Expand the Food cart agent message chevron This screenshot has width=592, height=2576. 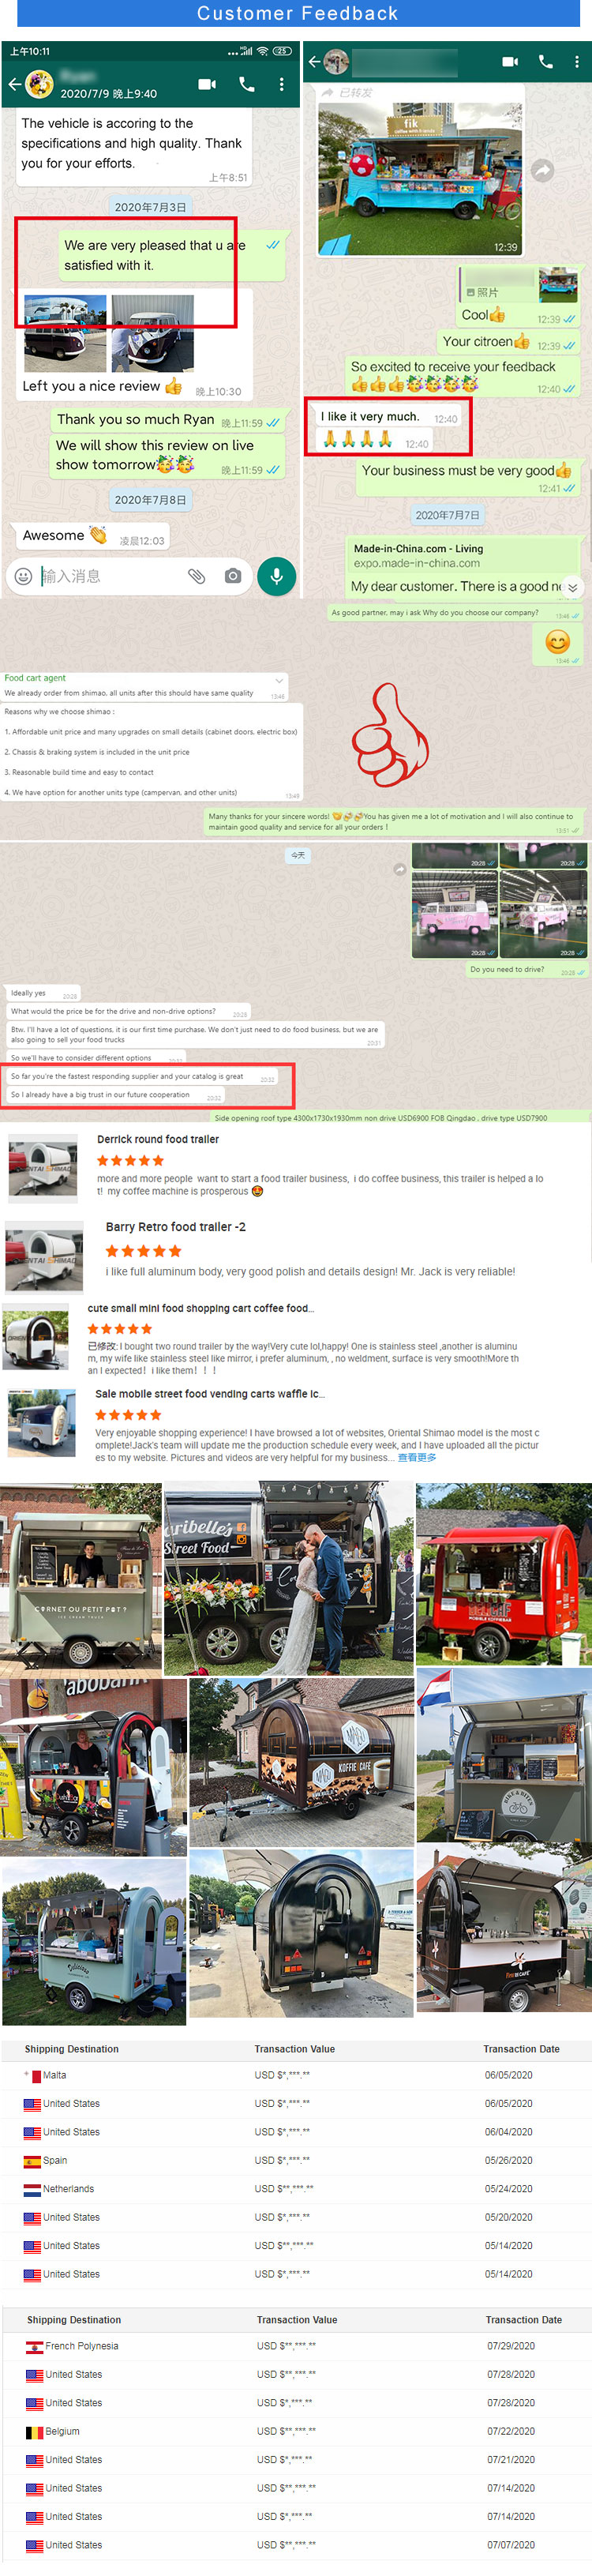tap(279, 680)
